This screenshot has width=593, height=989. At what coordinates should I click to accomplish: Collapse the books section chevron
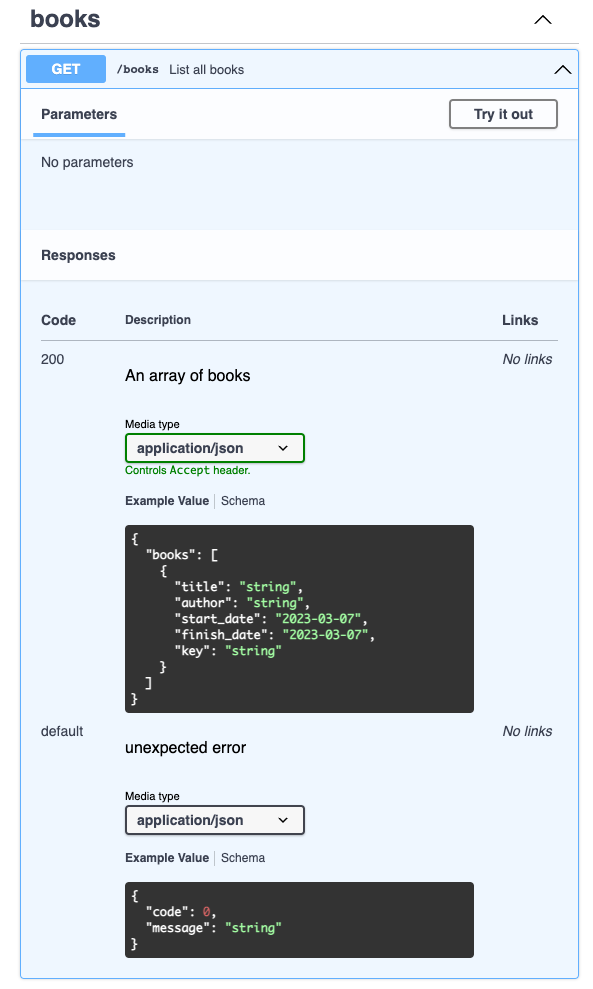[x=543, y=20]
